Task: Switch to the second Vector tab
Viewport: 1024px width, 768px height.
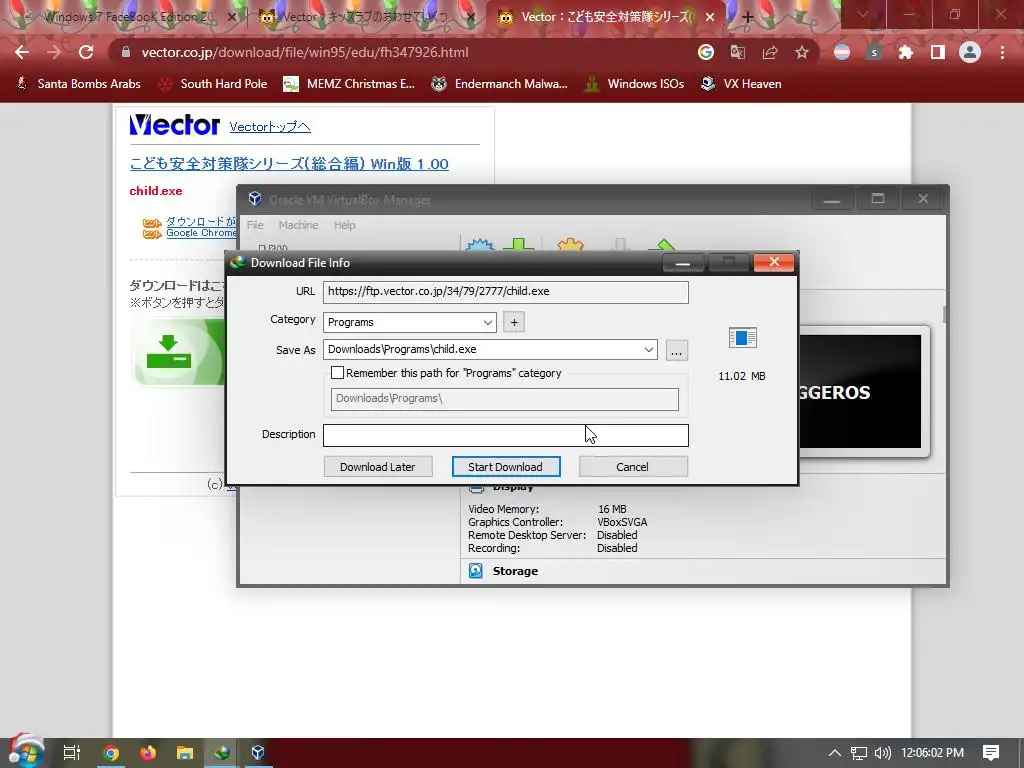Action: pyautogui.click(x=367, y=17)
